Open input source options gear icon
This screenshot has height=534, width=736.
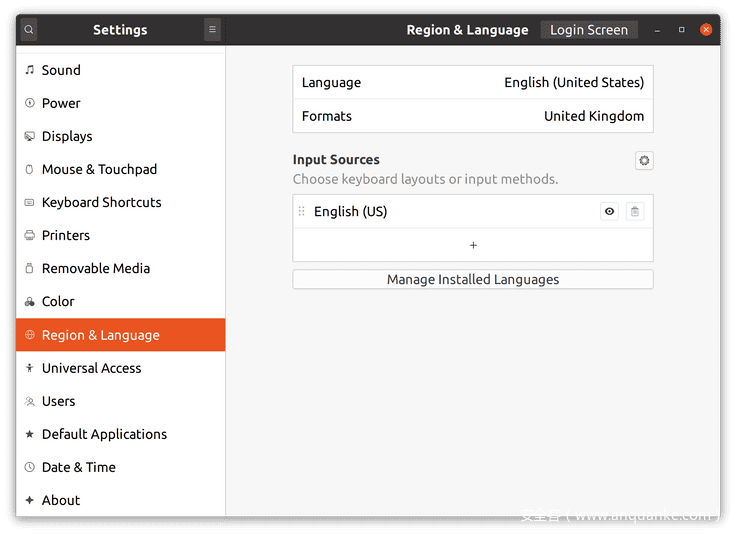tap(644, 160)
